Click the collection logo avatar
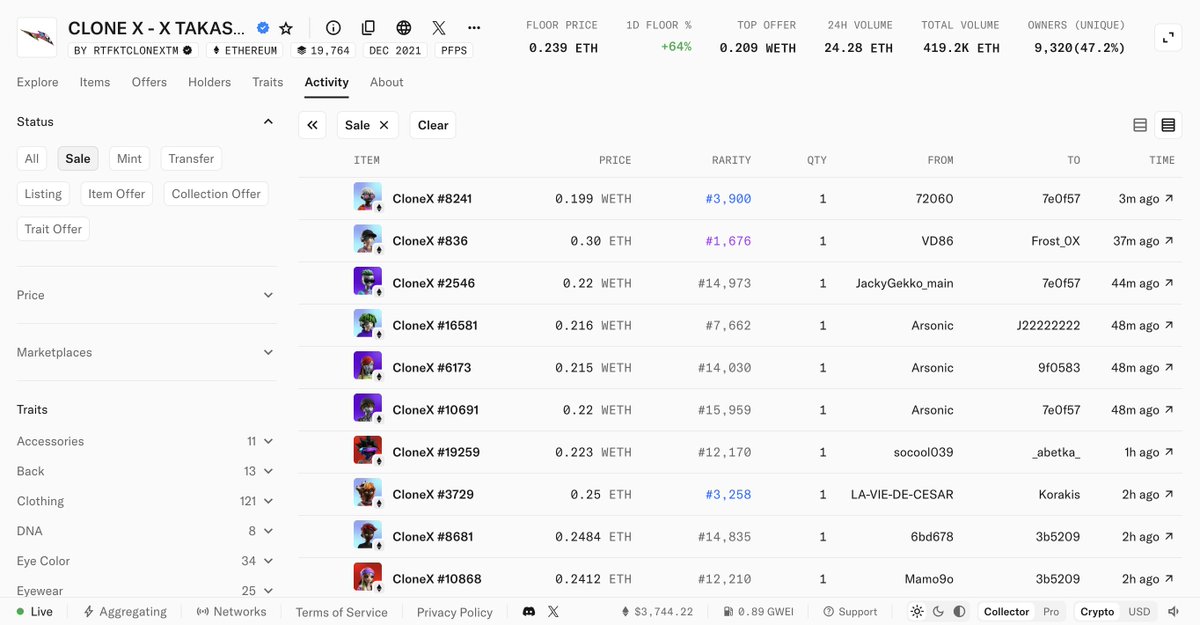The height and width of the screenshot is (625, 1200). (x=37, y=37)
